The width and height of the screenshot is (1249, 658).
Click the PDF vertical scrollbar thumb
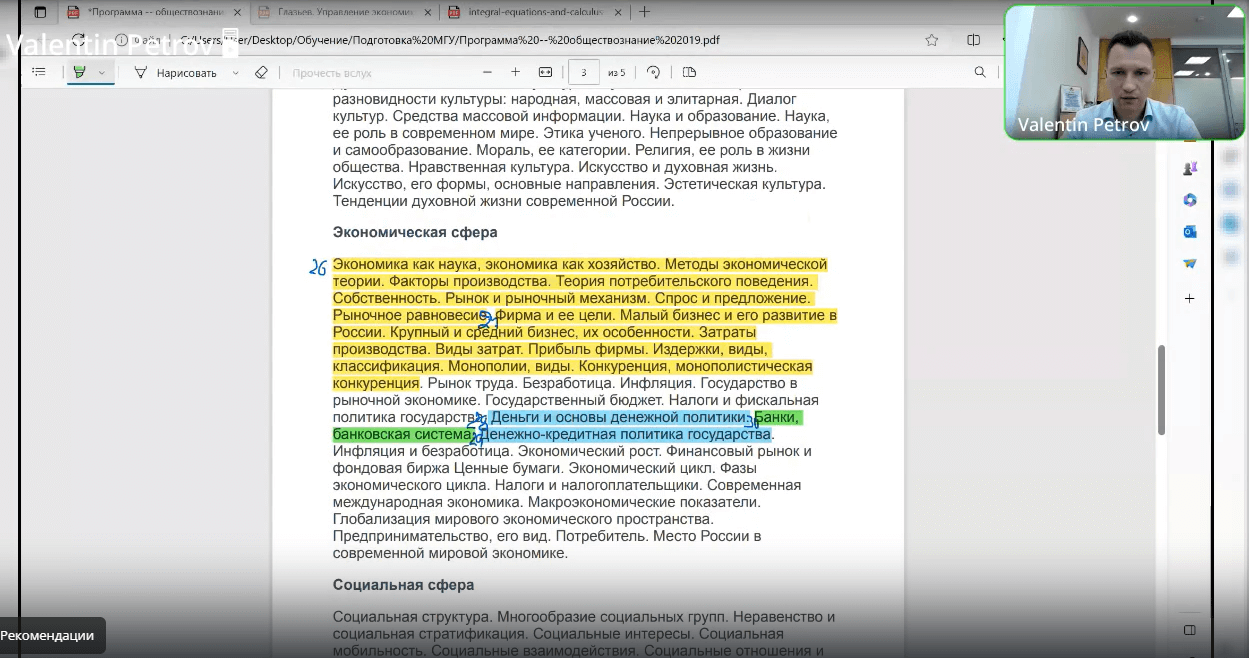(x=1161, y=390)
